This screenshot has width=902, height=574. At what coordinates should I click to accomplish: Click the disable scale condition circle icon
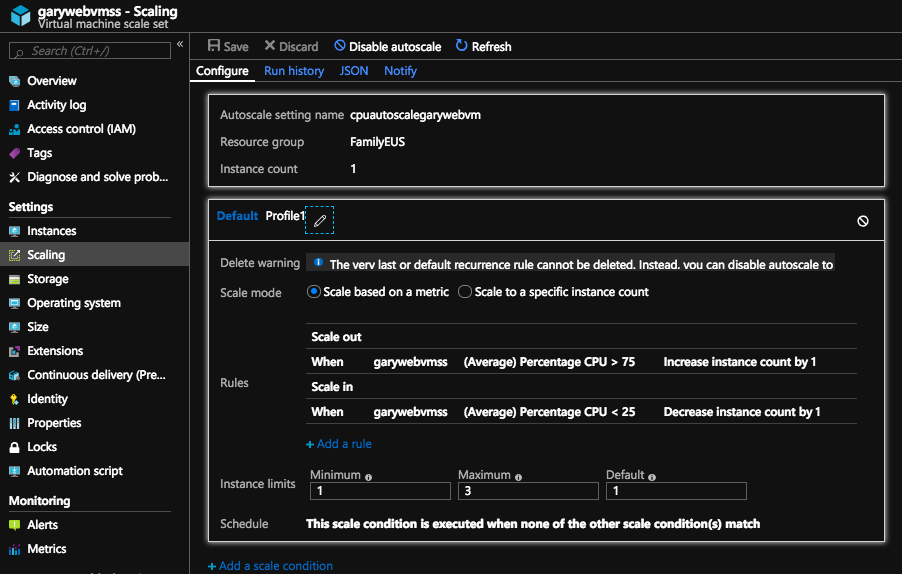pyautogui.click(x=863, y=221)
